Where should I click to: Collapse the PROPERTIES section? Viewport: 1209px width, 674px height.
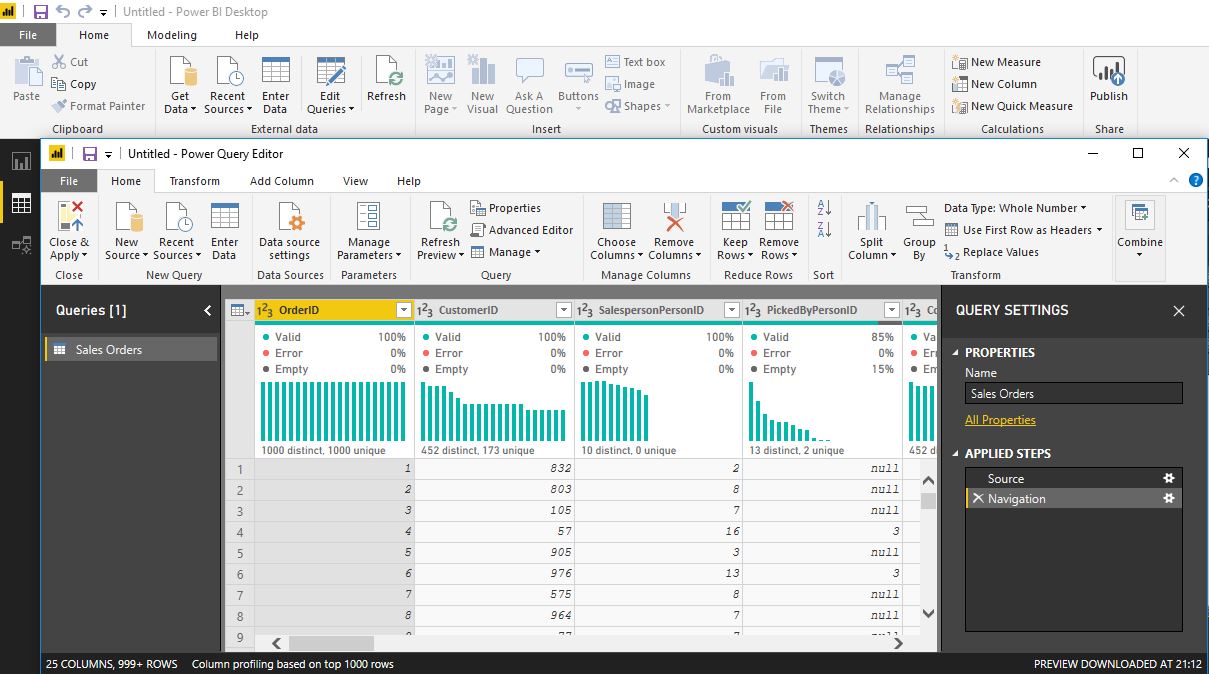[x=955, y=353]
